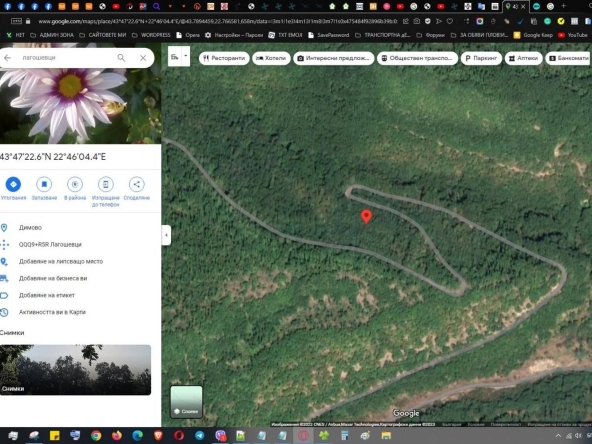Clear the search with the X icon

pyautogui.click(x=143, y=58)
